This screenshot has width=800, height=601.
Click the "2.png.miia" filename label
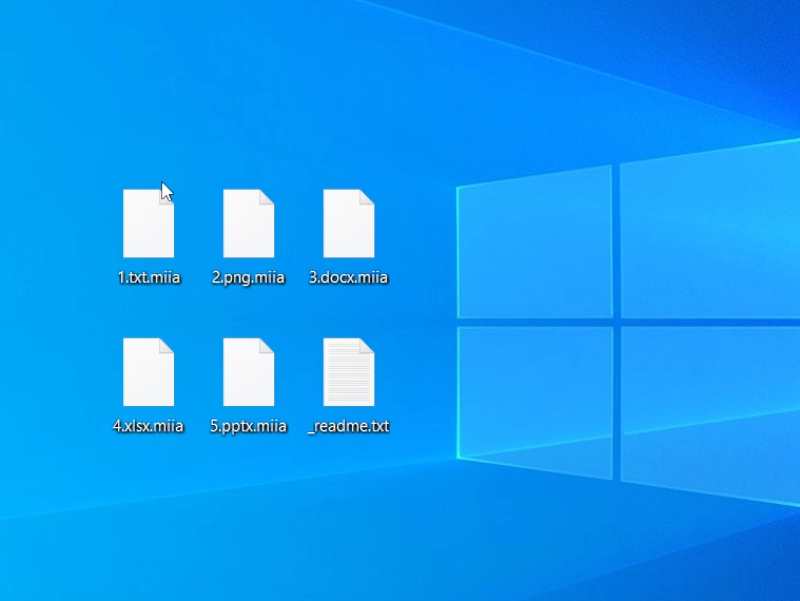click(x=248, y=278)
